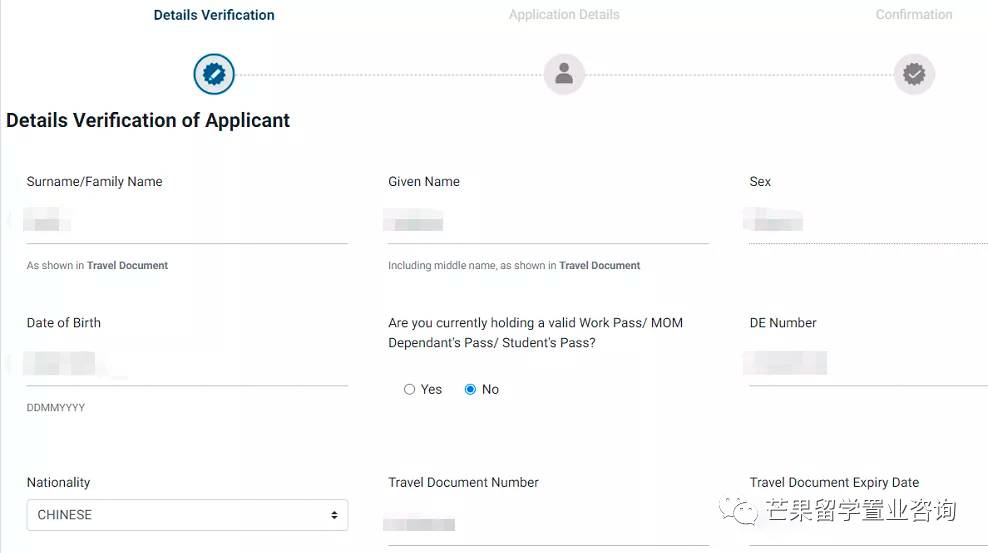Click the Surname/Family Name input field
This screenshot has height=553, width=988.
pos(187,222)
